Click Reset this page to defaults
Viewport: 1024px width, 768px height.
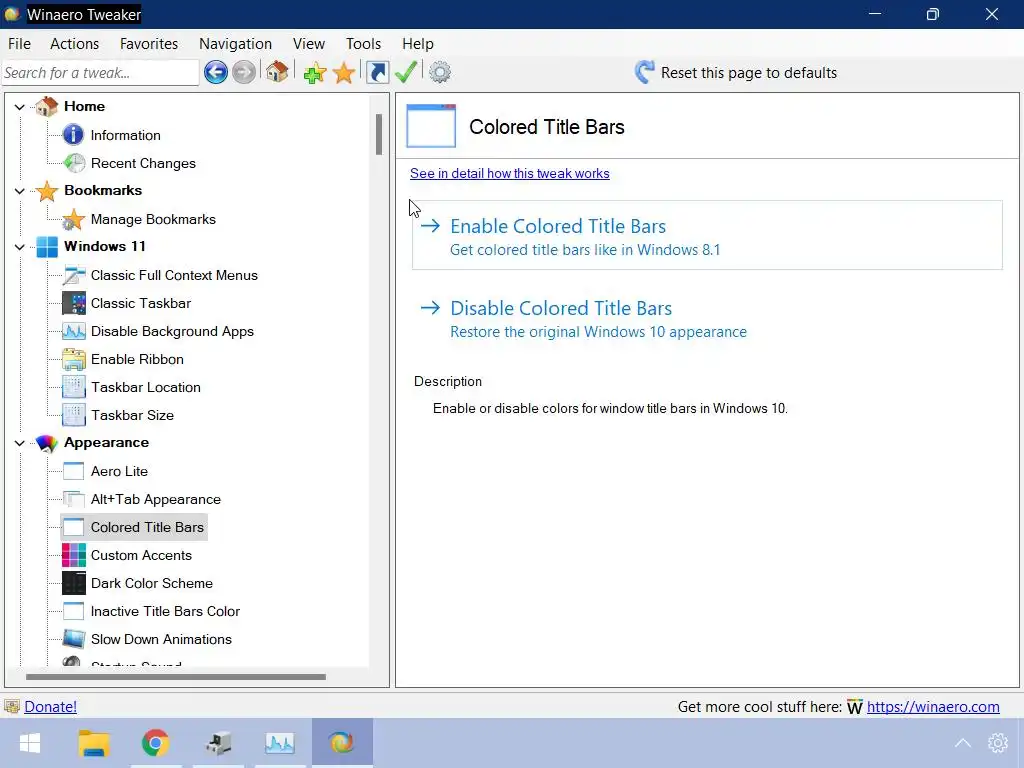click(x=736, y=72)
